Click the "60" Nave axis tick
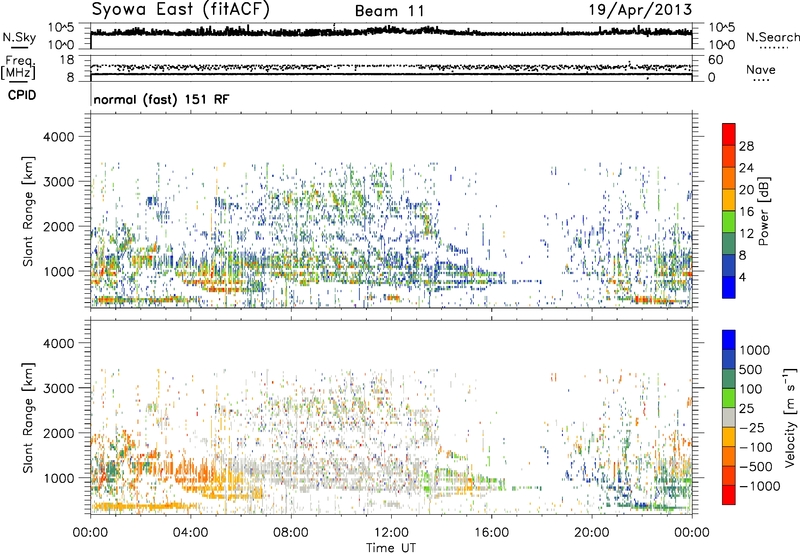 [716, 60]
